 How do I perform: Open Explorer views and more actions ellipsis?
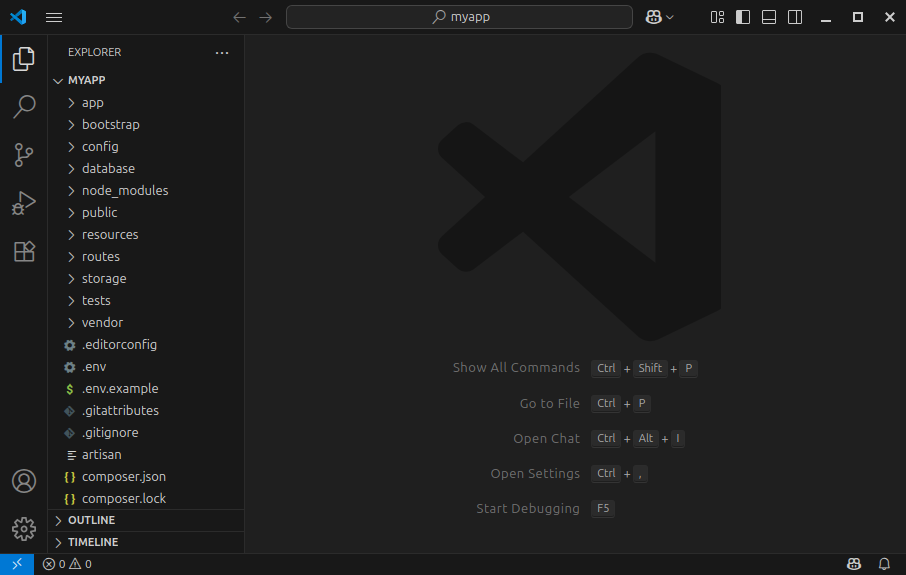(x=222, y=53)
